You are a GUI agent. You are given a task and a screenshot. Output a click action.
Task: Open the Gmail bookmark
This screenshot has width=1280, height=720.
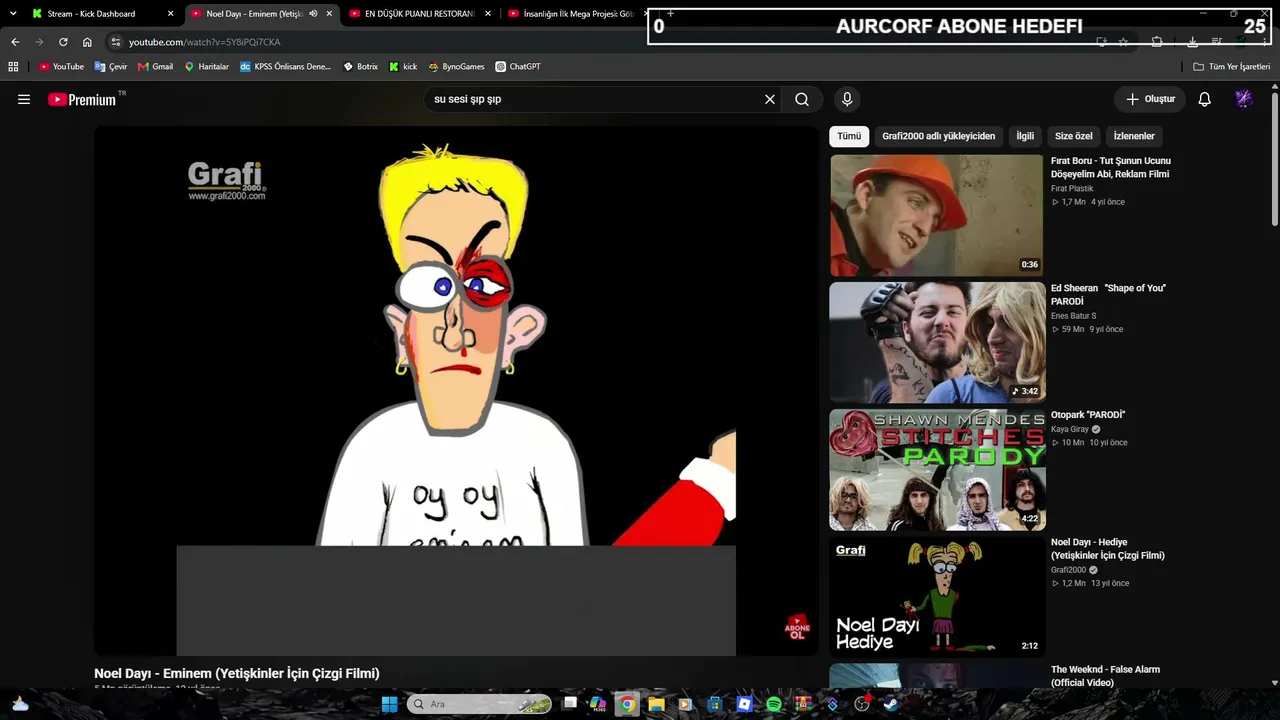[155, 67]
